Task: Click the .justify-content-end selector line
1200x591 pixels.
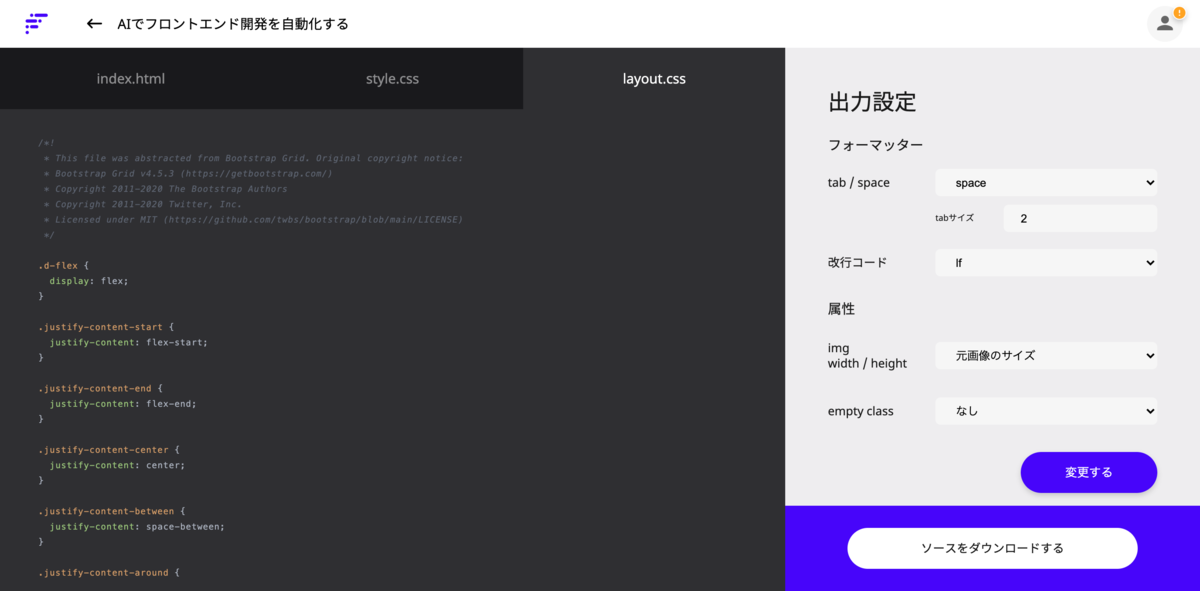Action: 100,388
